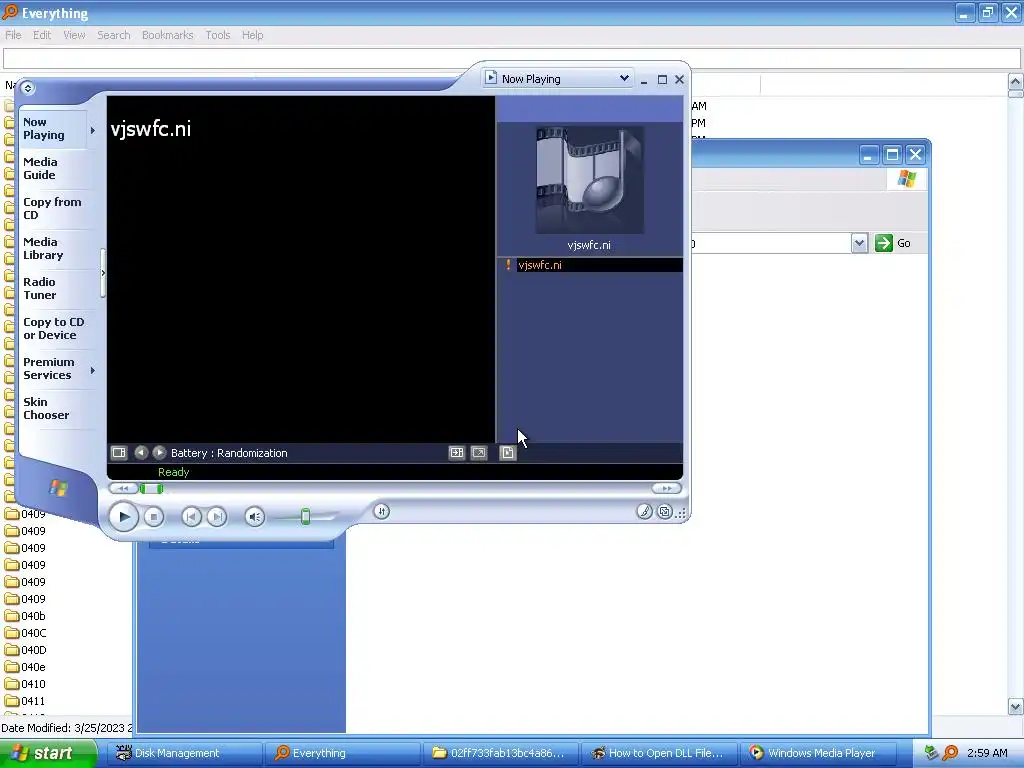Open Skin Chooser

pyautogui.click(x=46, y=408)
